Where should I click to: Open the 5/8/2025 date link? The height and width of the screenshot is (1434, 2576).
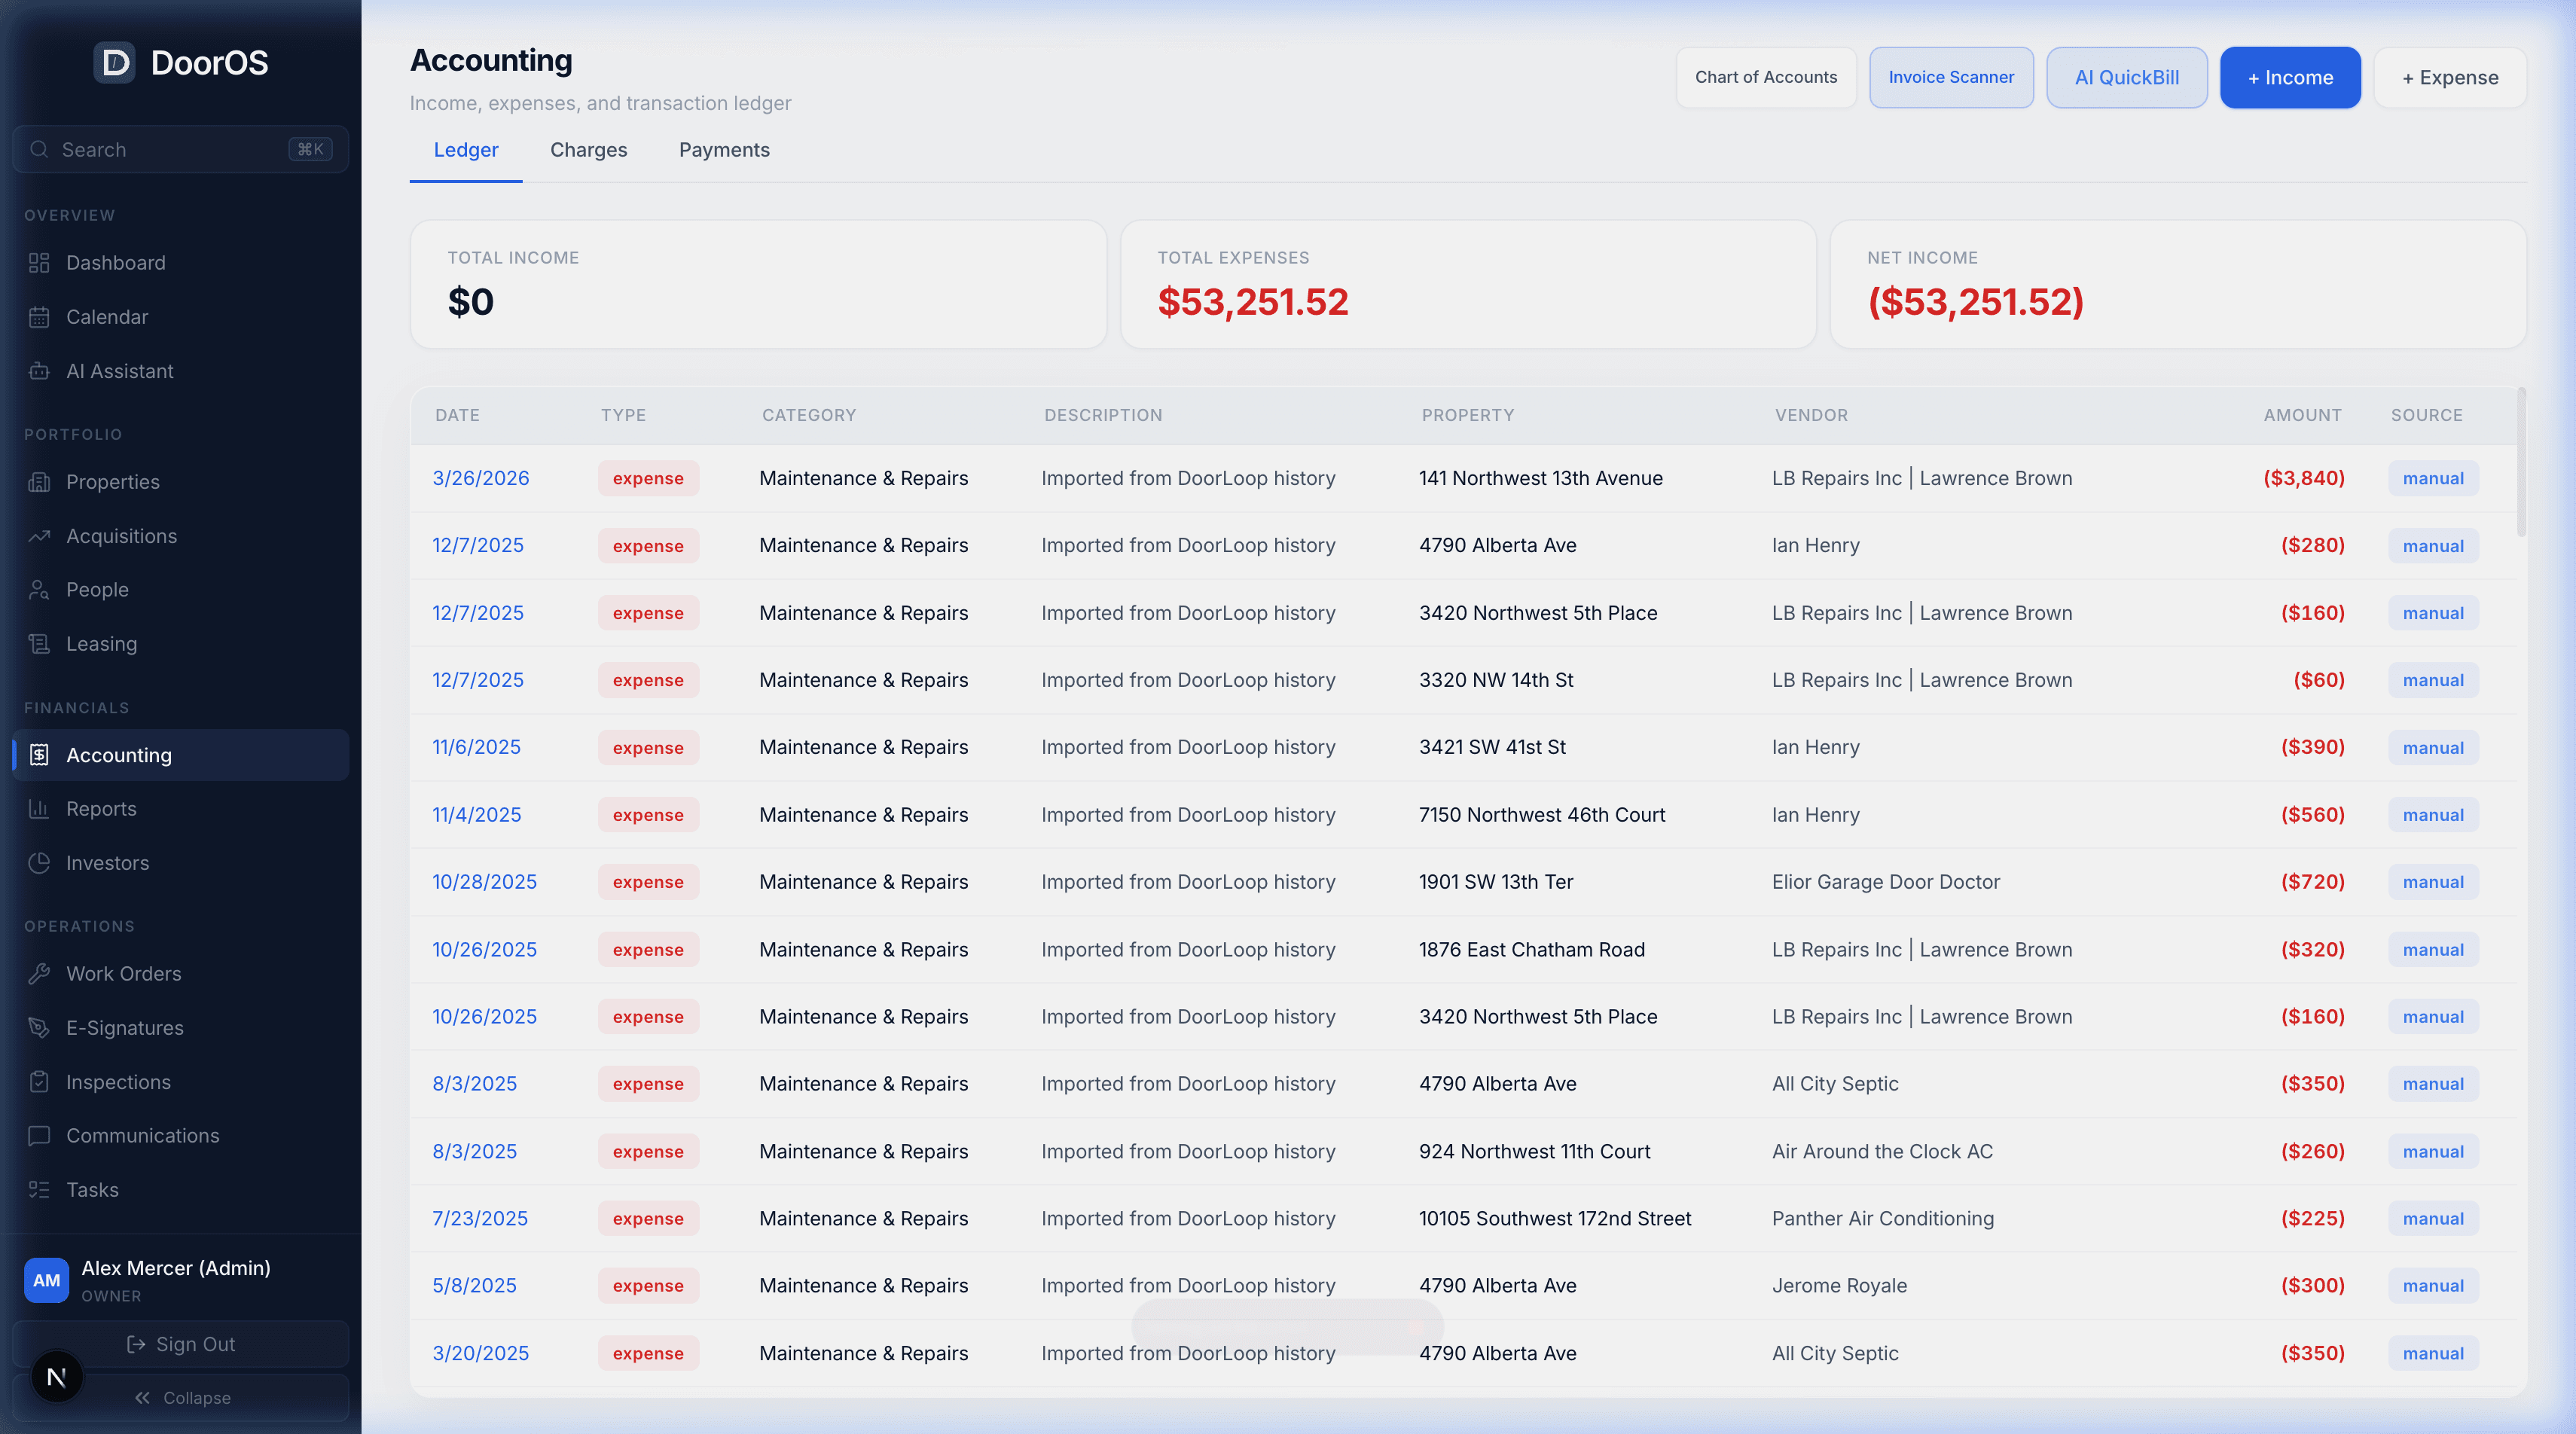(x=474, y=1286)
